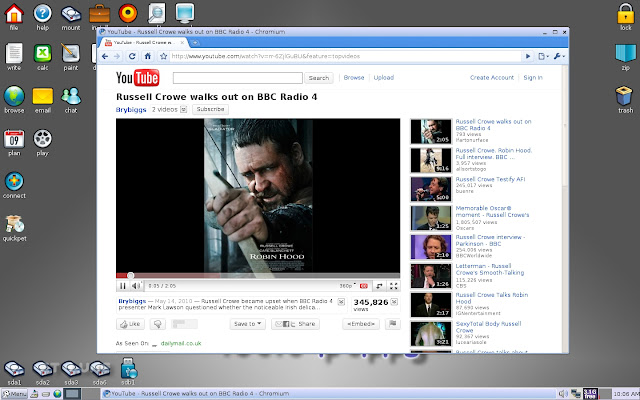Screen dimensions: 640x400
Task: Open the sda1 drive icon
Action: (14, 369)
